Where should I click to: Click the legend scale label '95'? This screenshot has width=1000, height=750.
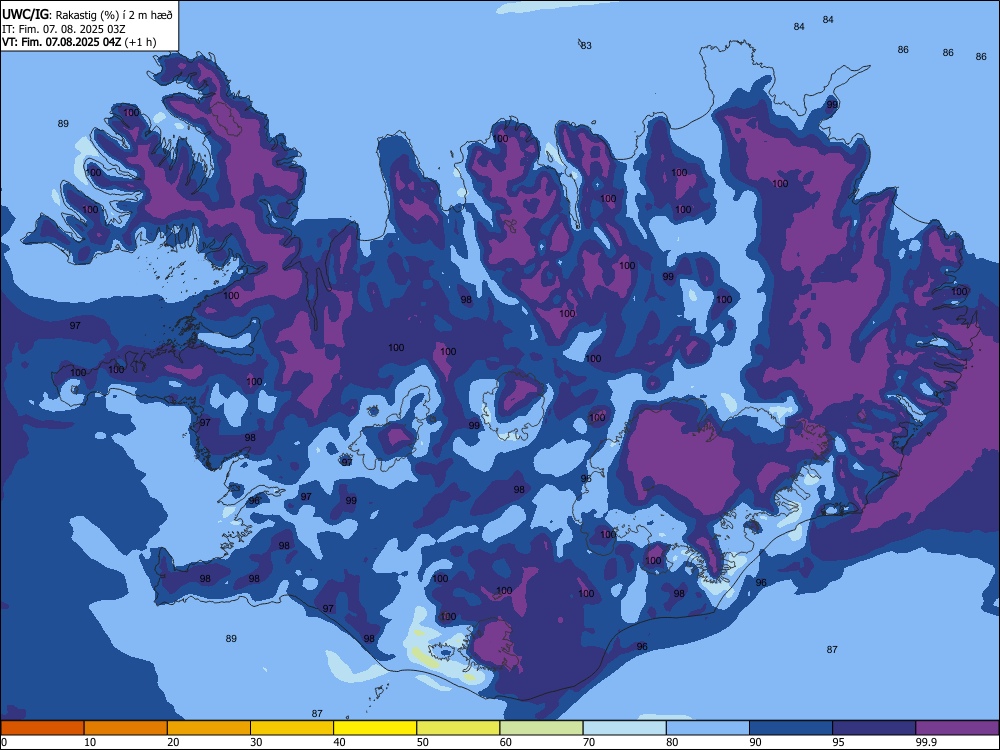point(839,742)
